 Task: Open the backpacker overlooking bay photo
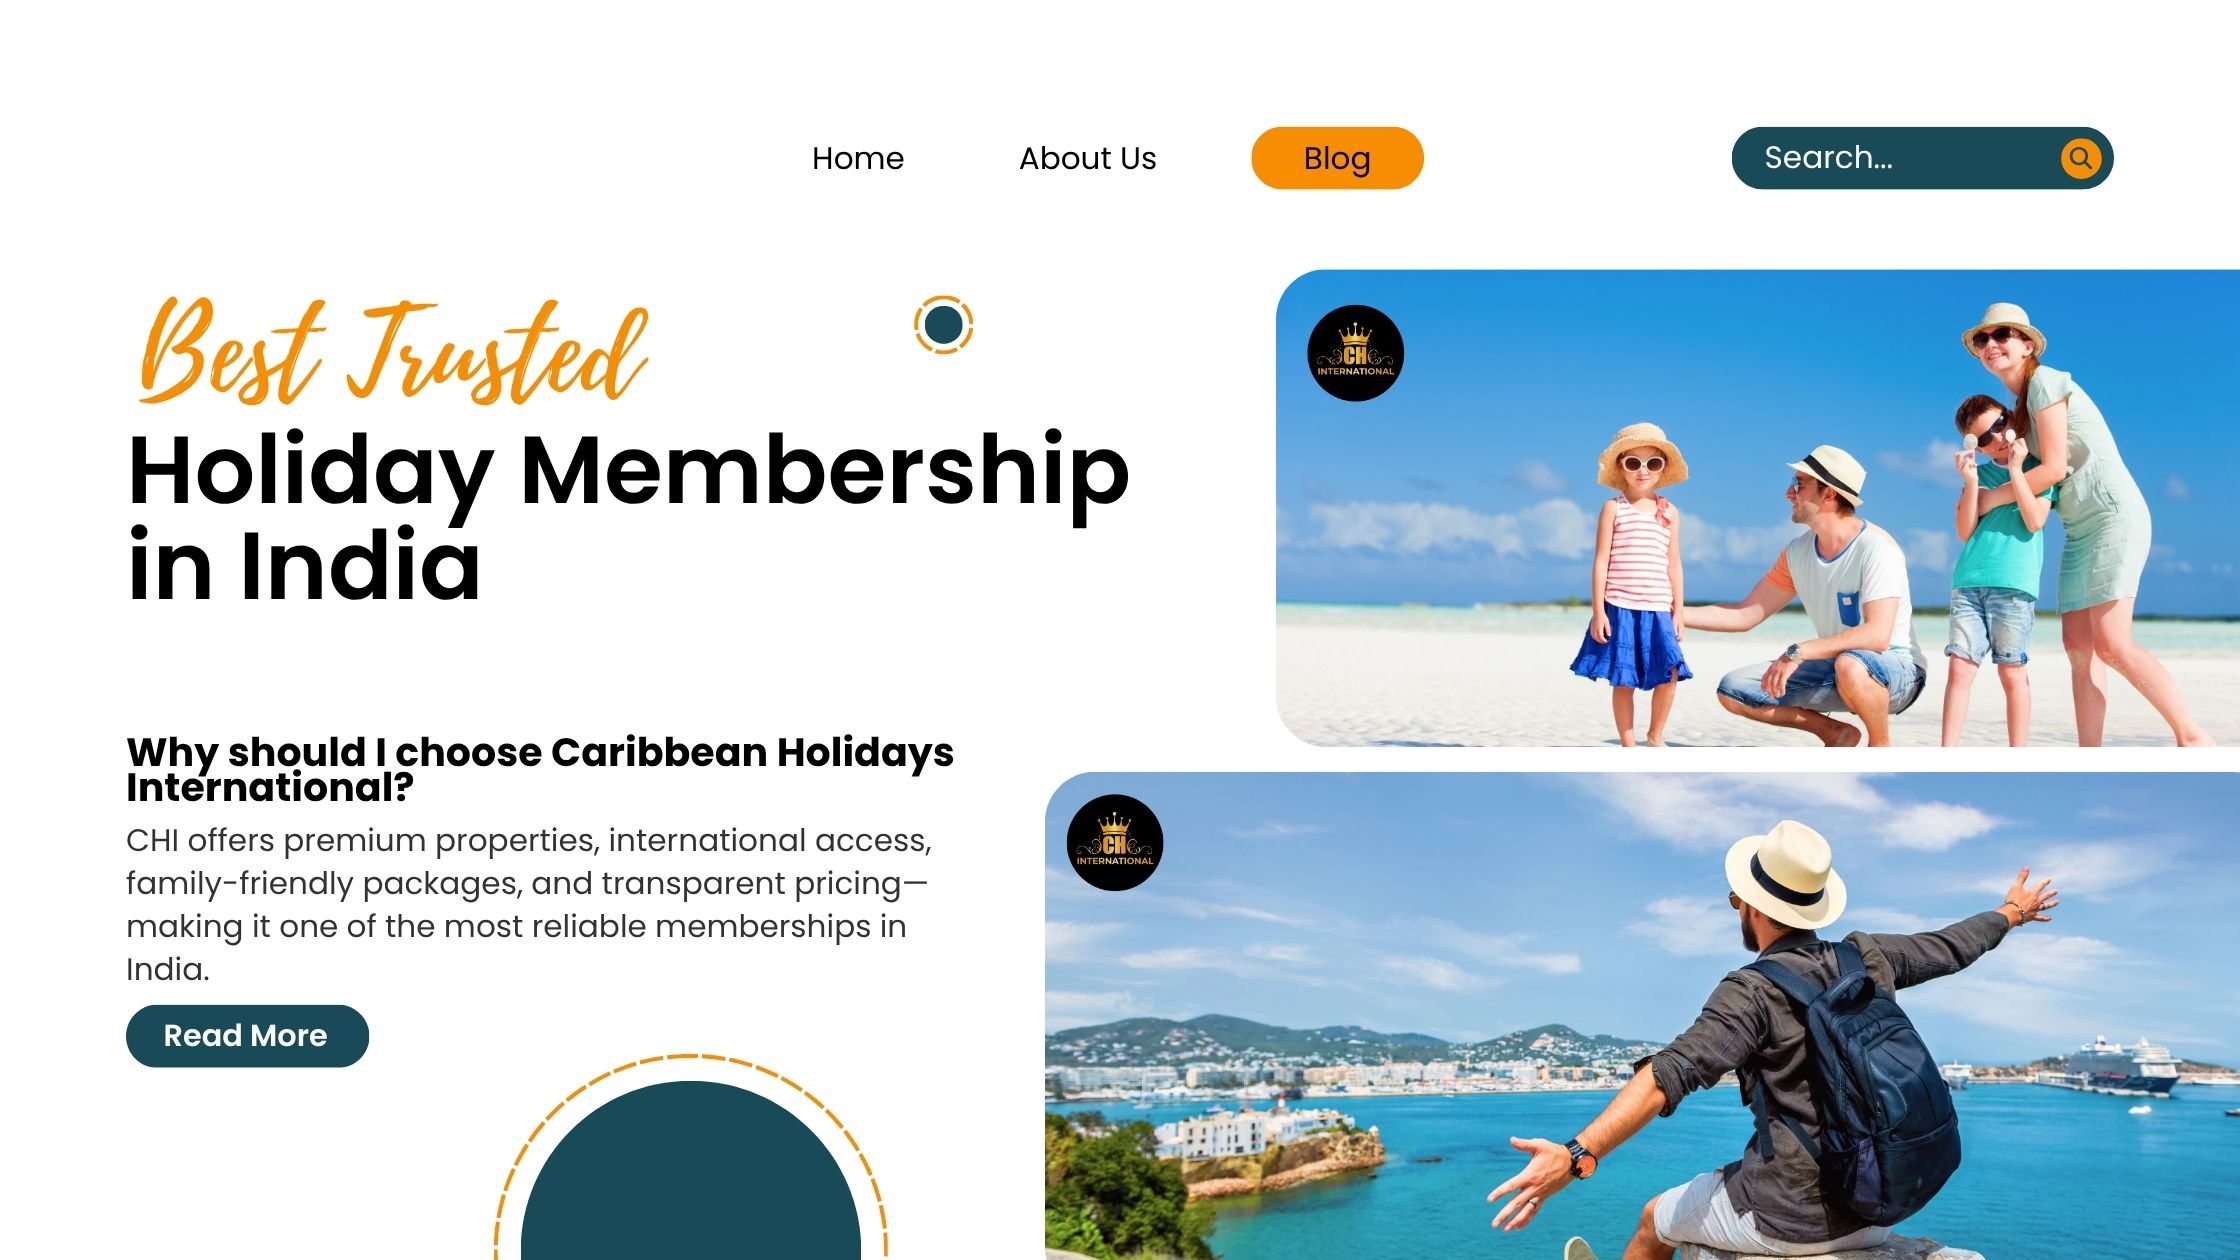coord(1642,1016)
